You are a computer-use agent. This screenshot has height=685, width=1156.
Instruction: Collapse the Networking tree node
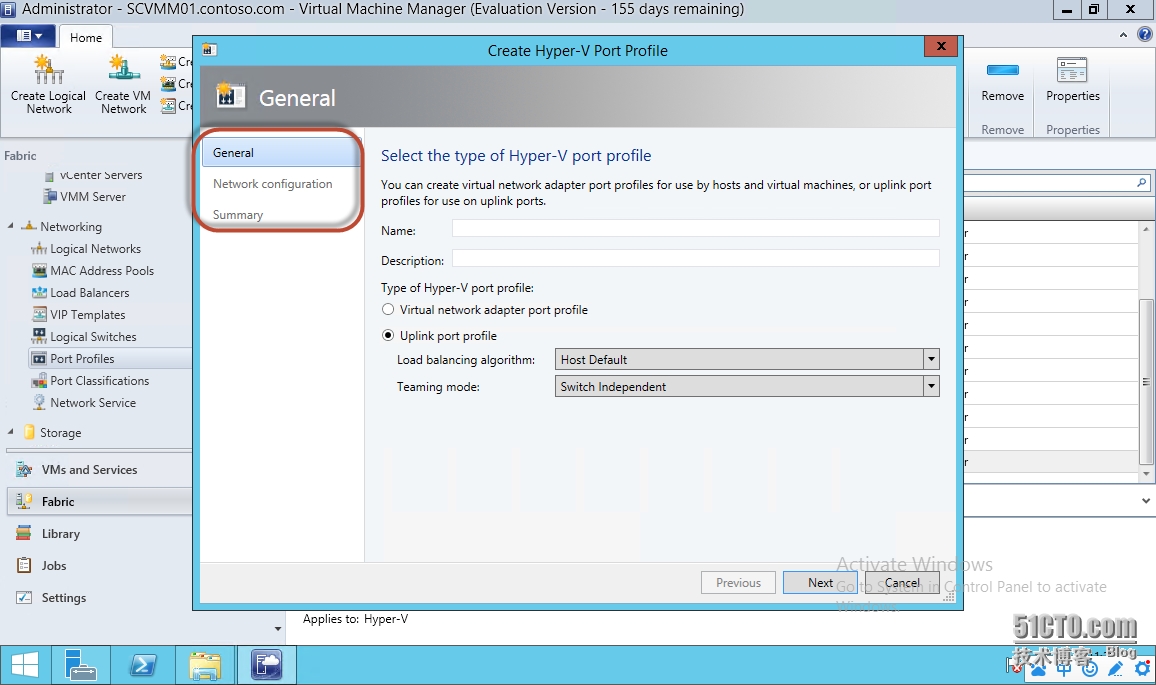click(x=10, y=226)
